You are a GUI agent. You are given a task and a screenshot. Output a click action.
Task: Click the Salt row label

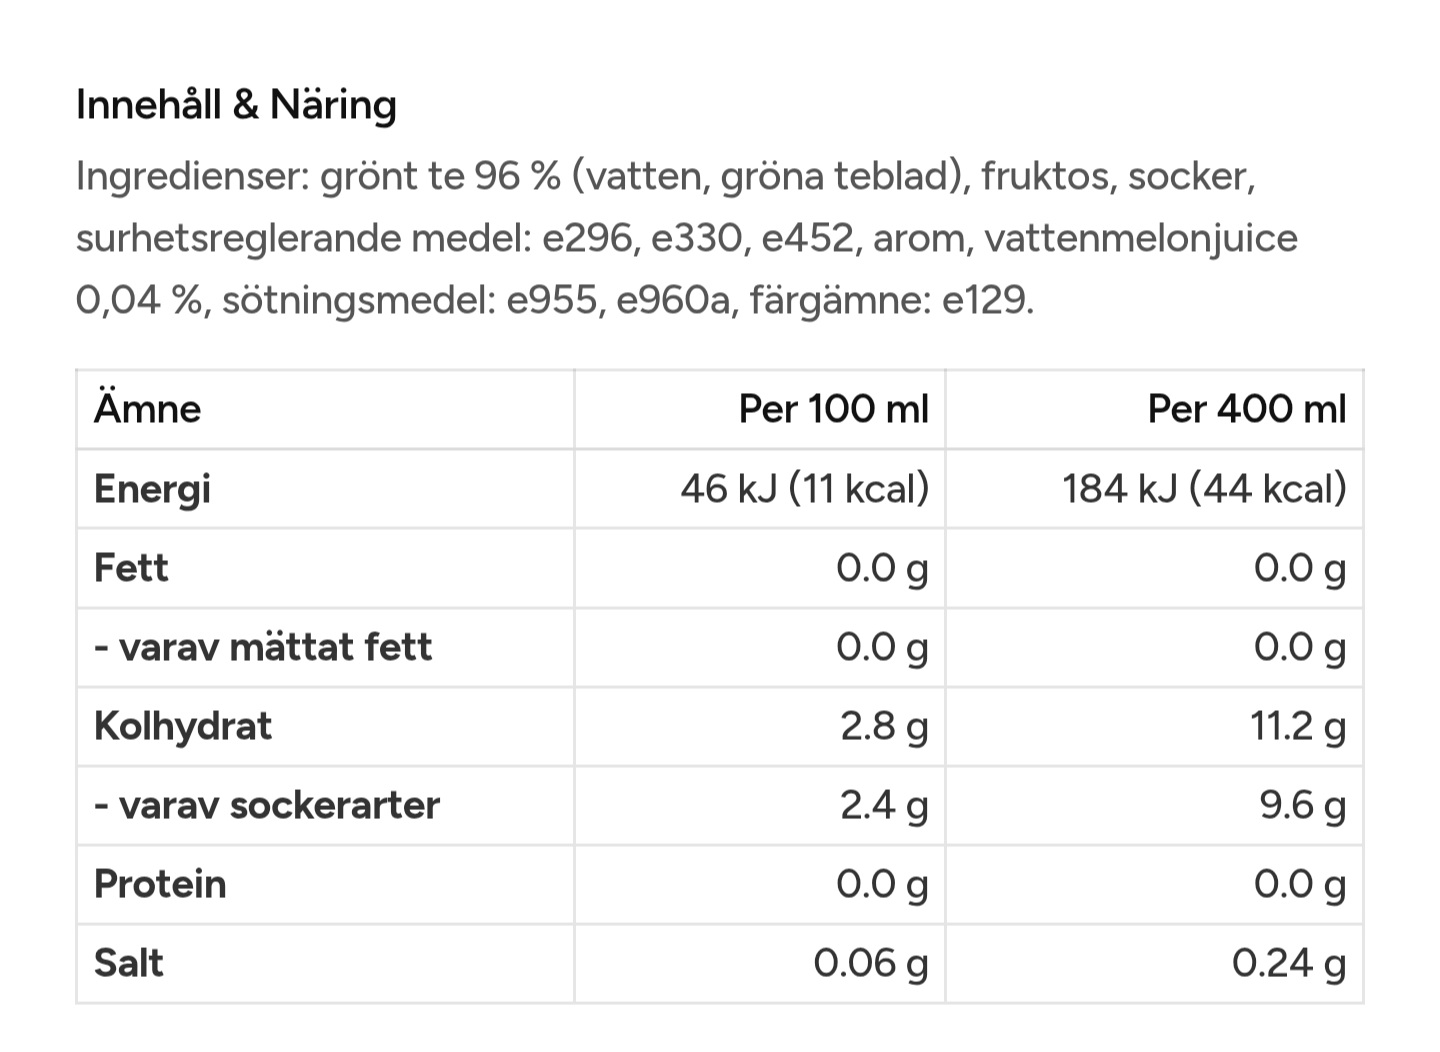128,963
